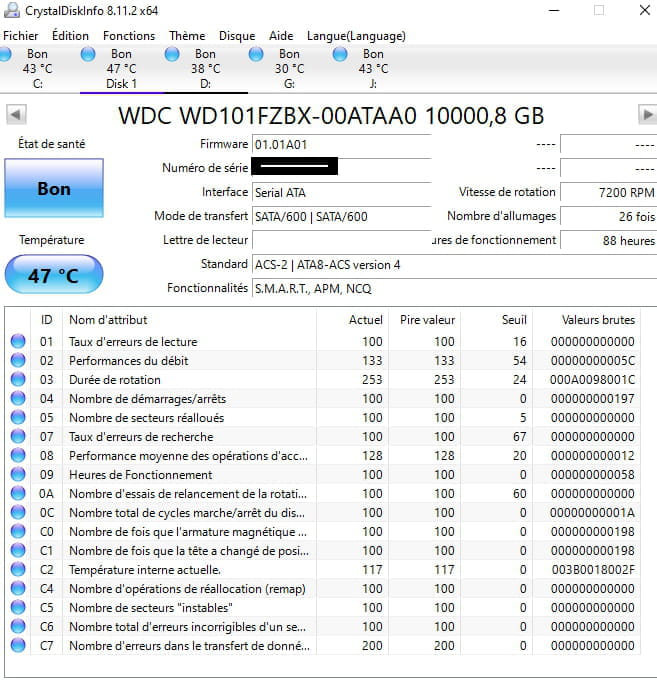Open the Thème menu
The image size is (657, 681).
point(187,36)
